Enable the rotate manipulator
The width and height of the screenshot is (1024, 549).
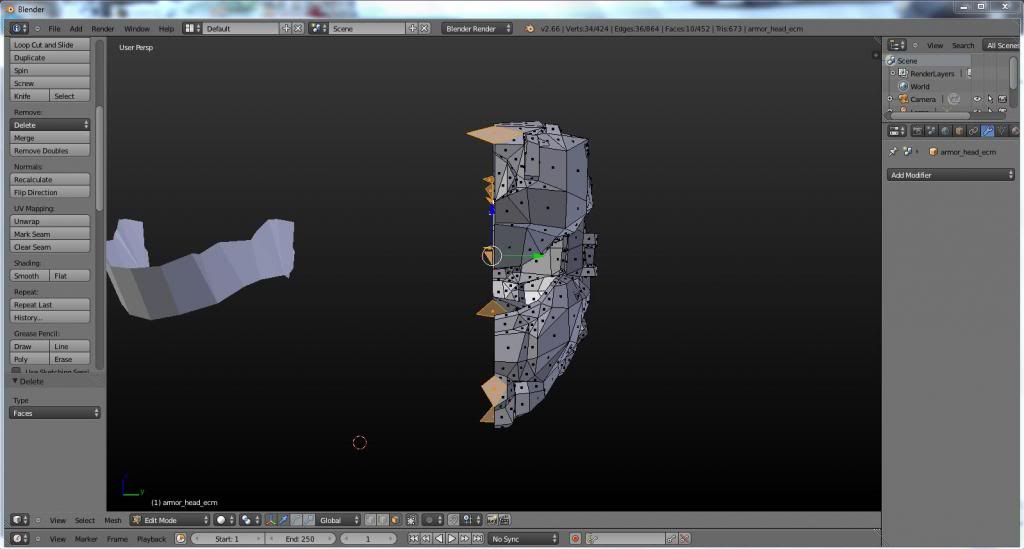[x=296, y=520]
